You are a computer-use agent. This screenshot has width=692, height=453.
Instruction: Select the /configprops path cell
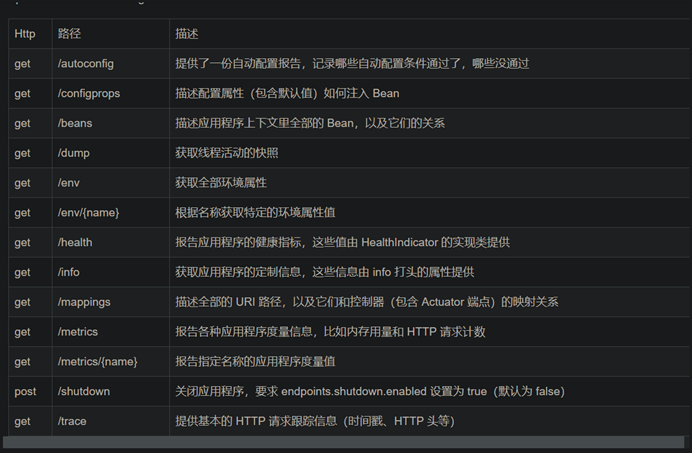[91, 93]
